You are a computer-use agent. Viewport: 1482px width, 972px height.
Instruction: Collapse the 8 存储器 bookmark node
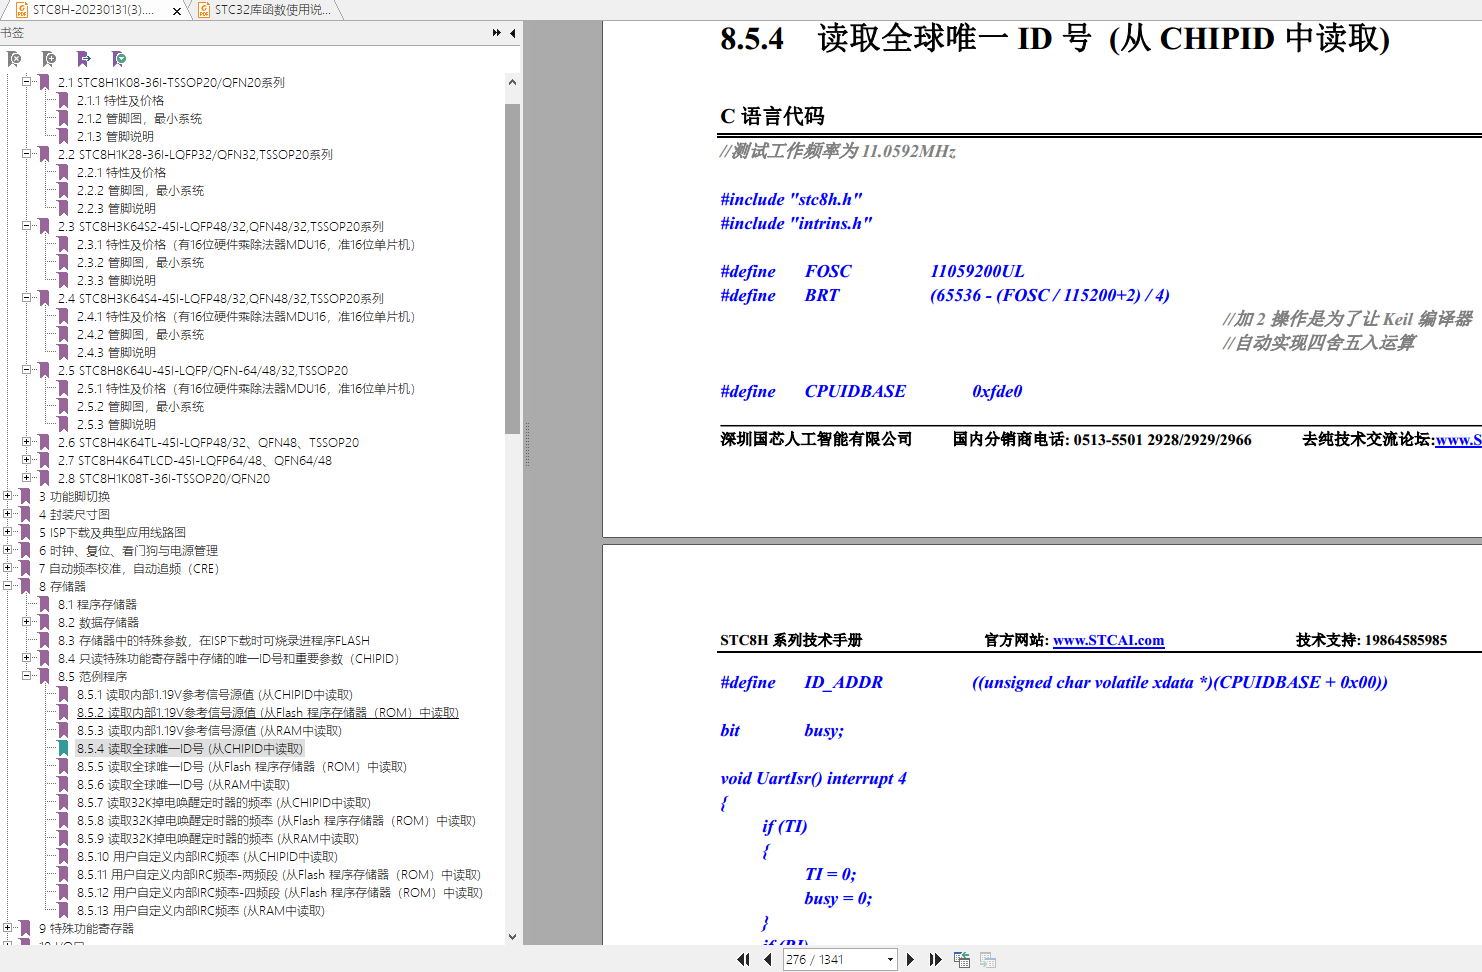tap(8, 586)
